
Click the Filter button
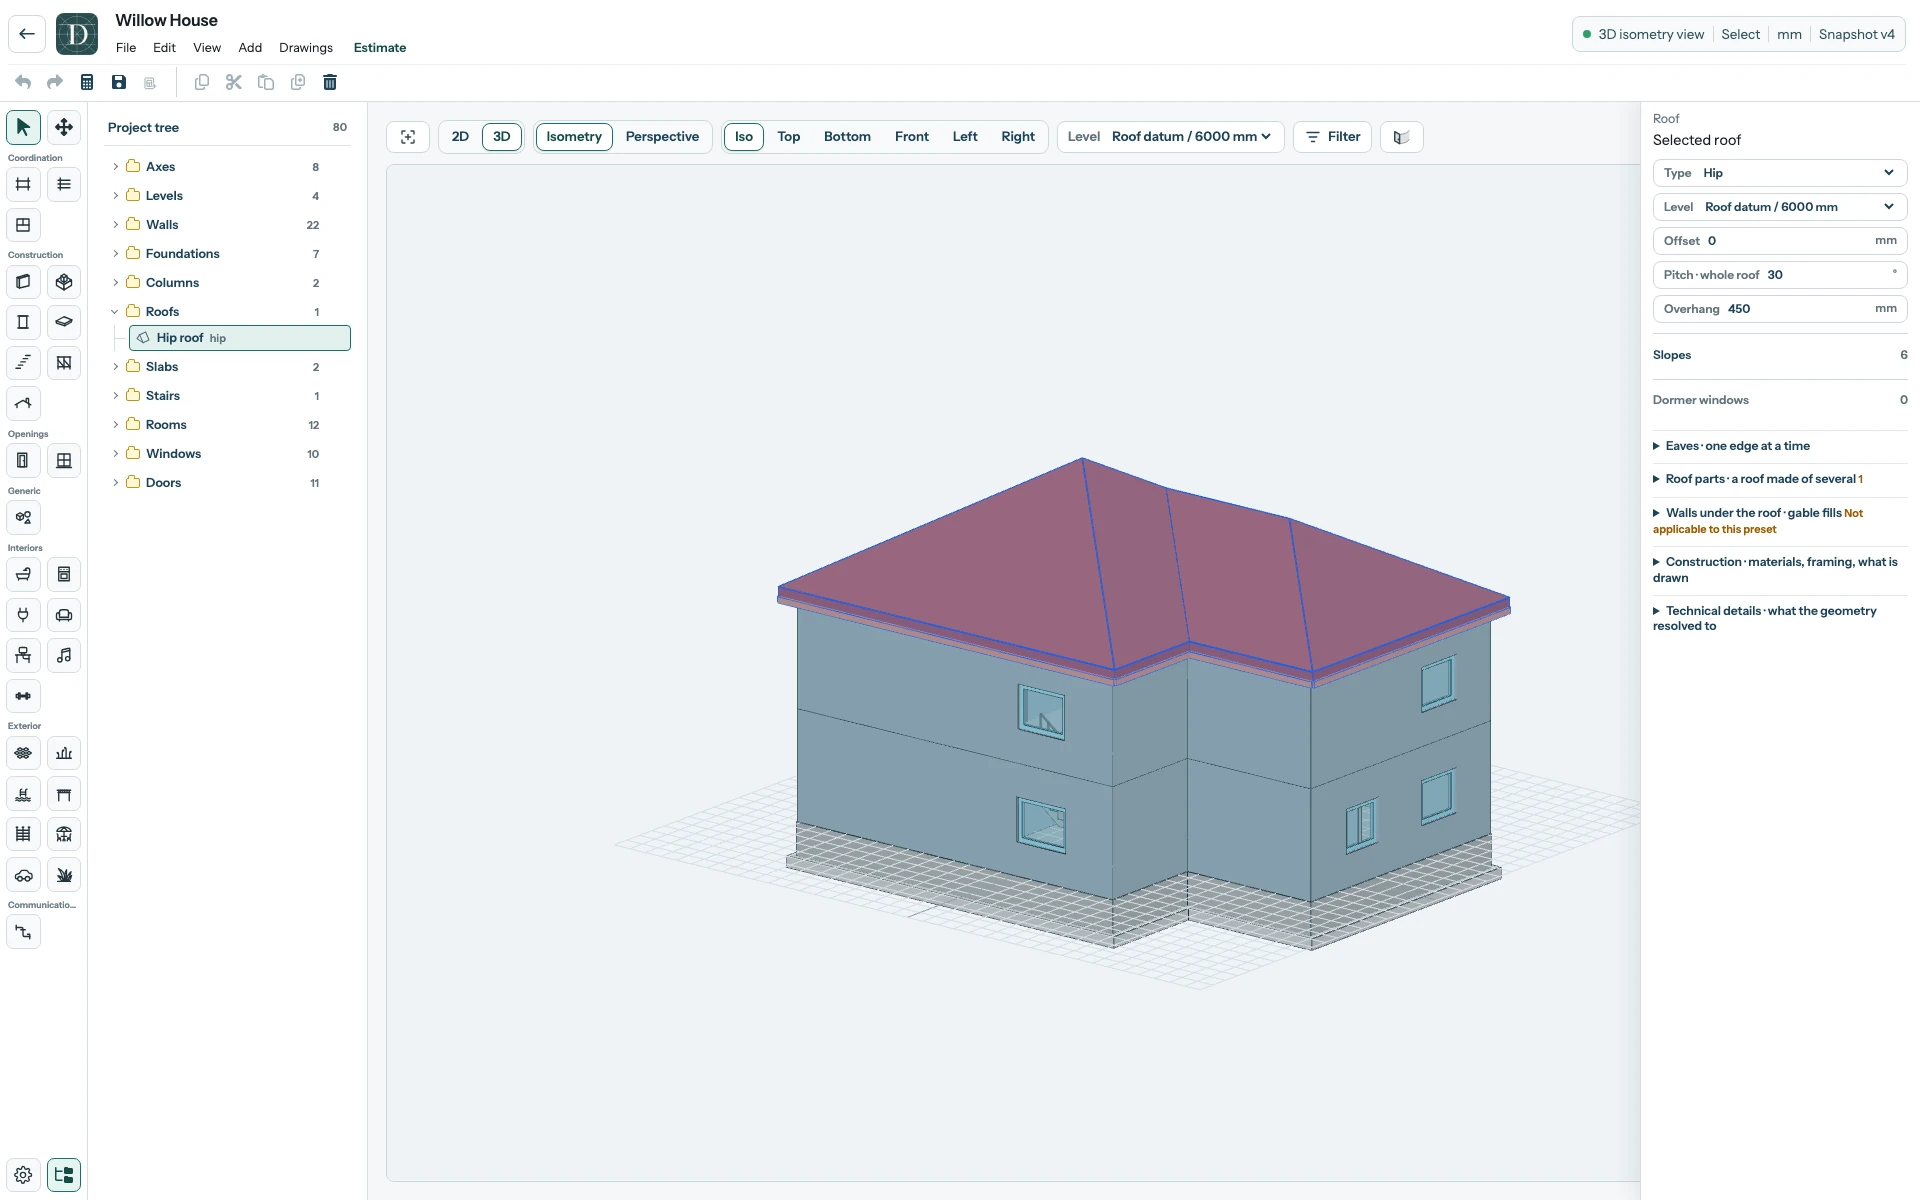pyautogui.click(x=1332, y=137)
